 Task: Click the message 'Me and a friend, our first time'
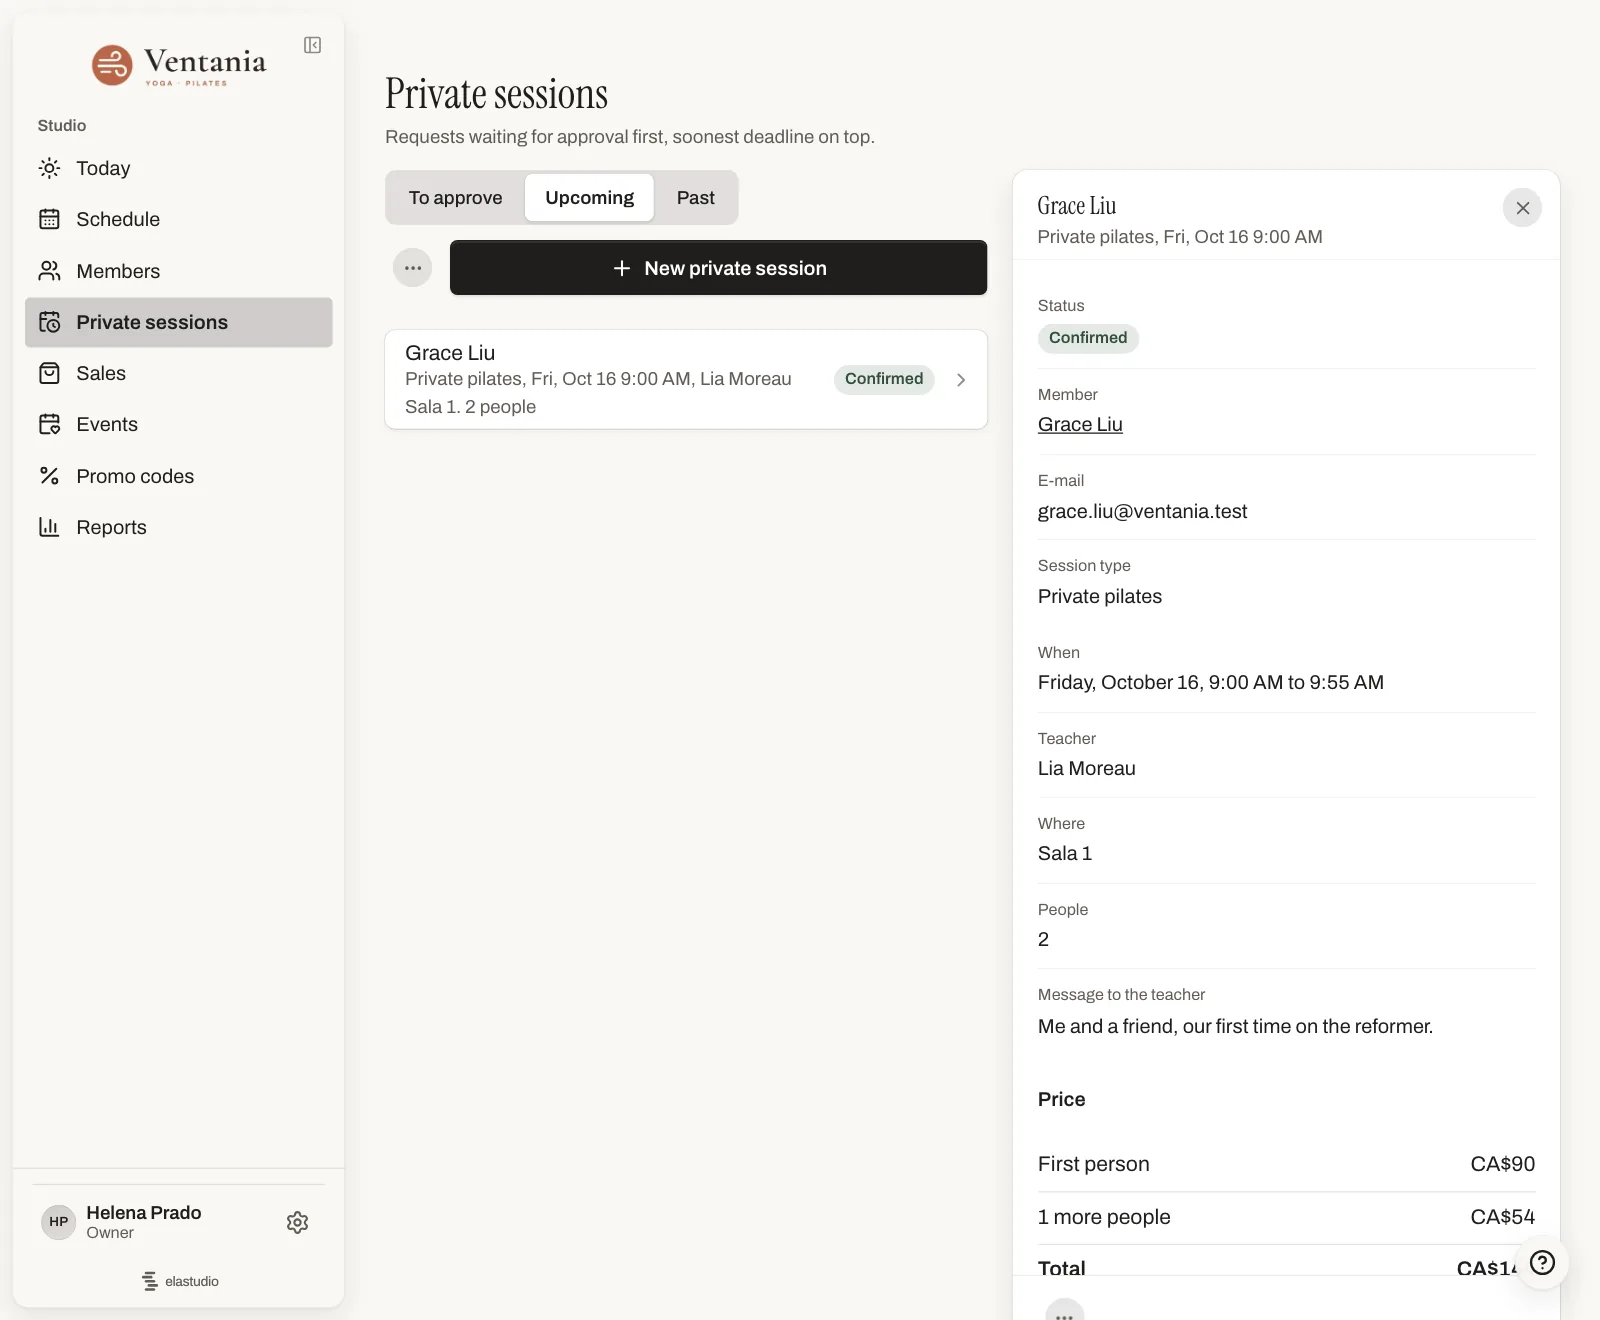tap(1235, 1026)
